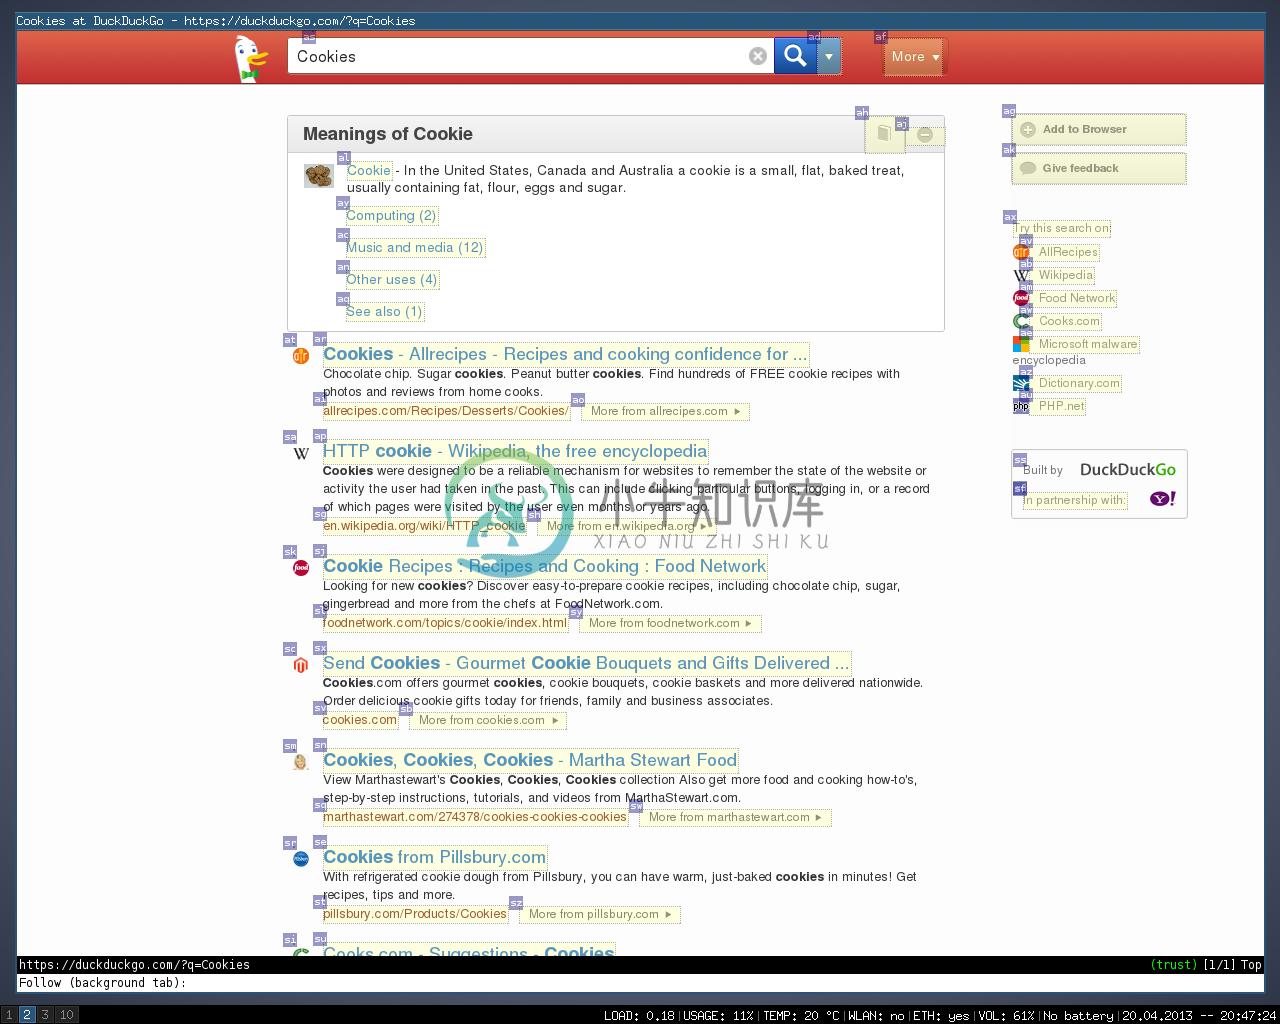
Task: Open the marthastewart.com/274378/cookies-cookies-cookies URL
Action: pyautogui.click(x=475, y=817)
